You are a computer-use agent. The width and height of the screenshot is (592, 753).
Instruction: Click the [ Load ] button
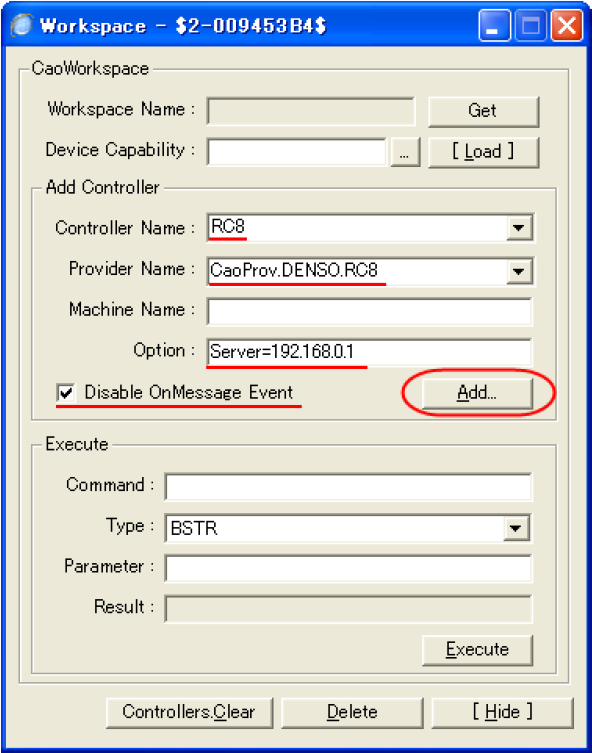483,152
